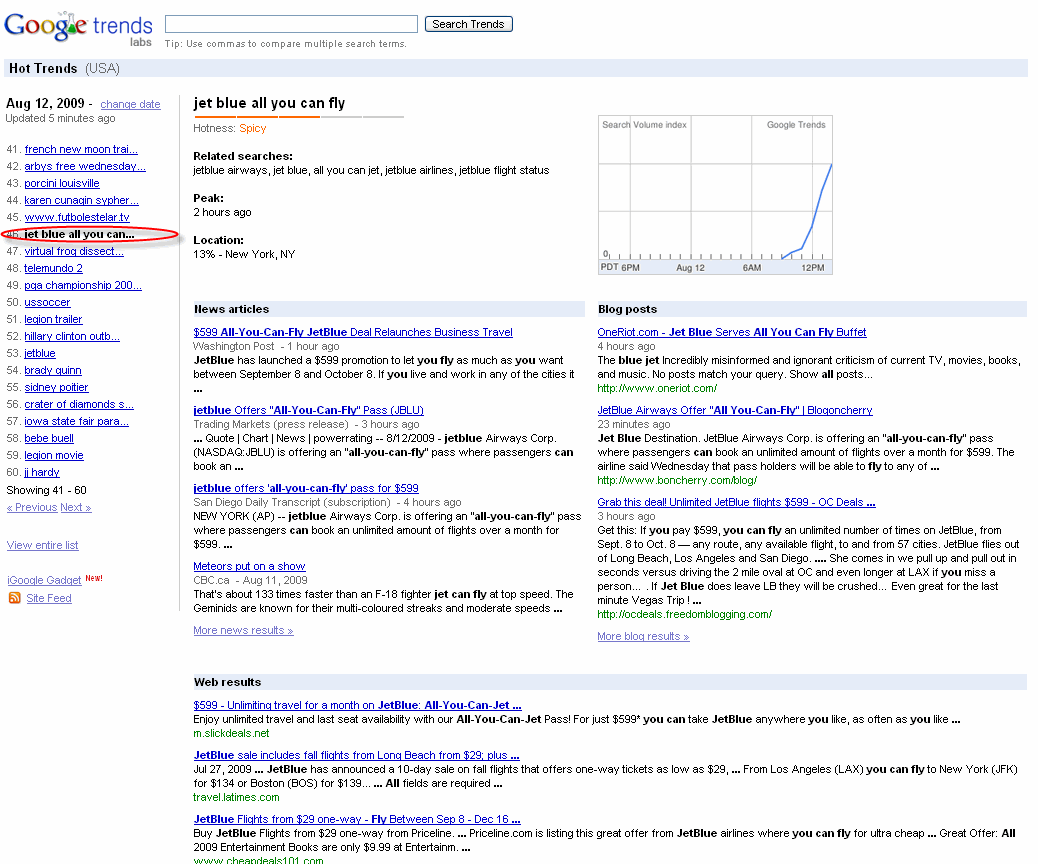Open OneRiot.com Jet Blue blog post
The width and height of the screenshot is (1038, 864).
[x=731, y=332]
